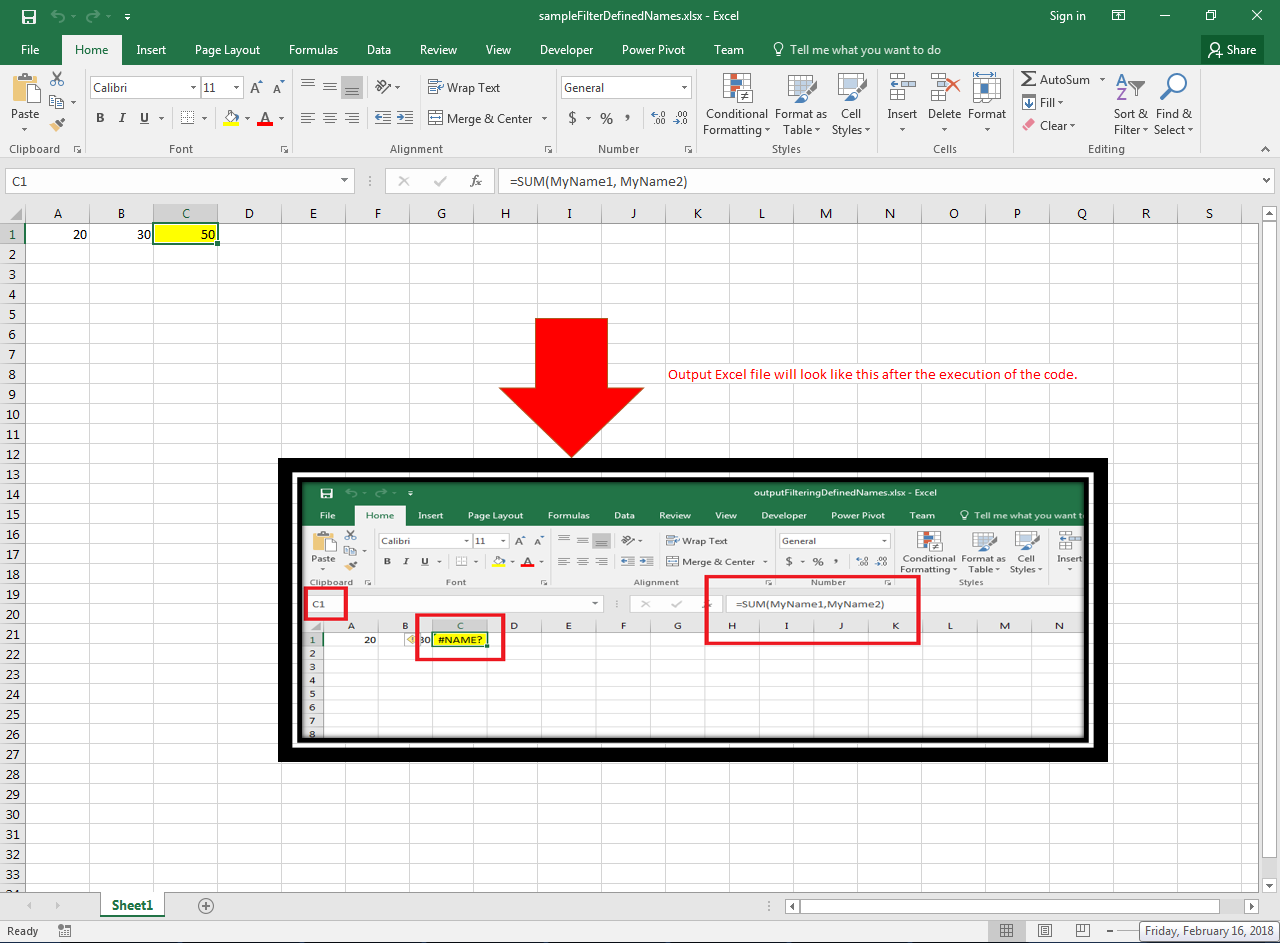Click the Insert Function fx icon
Image resolution: width=1280 pixels, height=943 pixels.
coord(477,182)
